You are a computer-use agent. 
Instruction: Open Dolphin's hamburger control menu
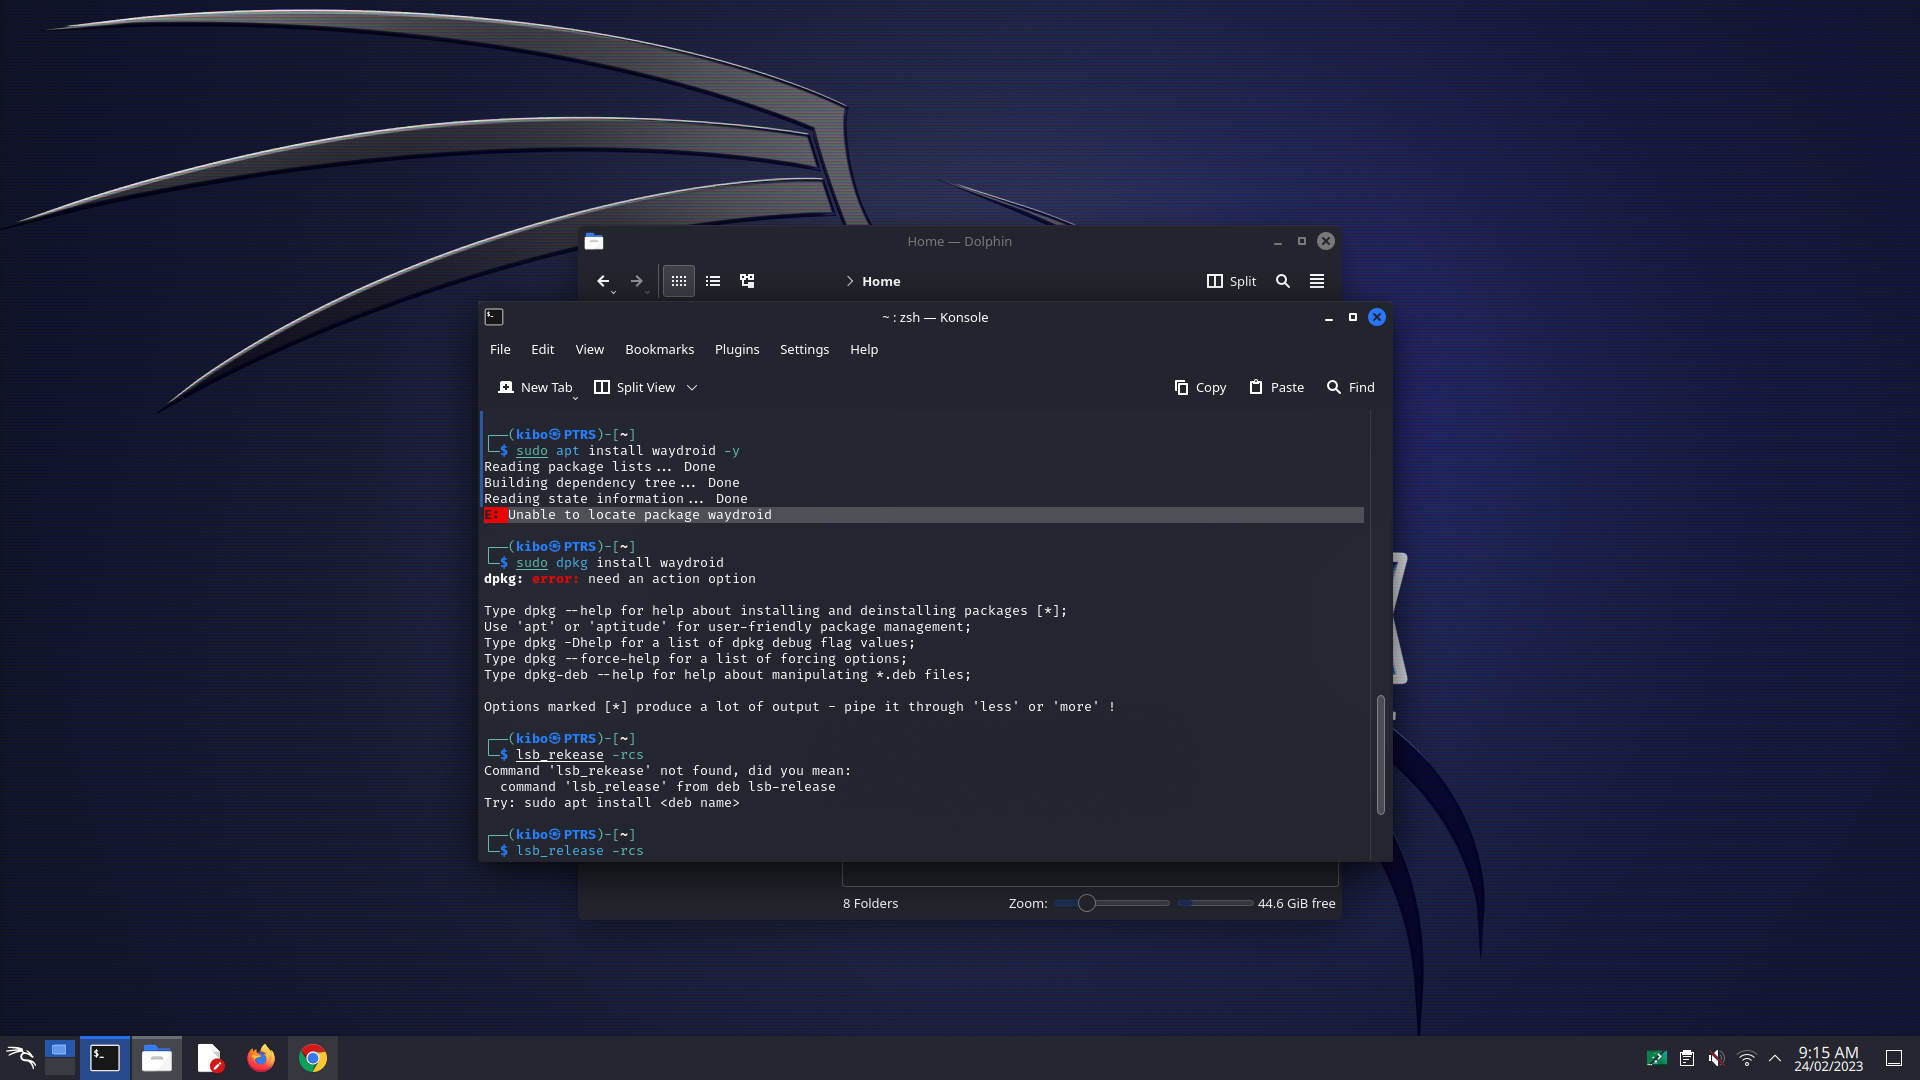[x=1316, y=281]
